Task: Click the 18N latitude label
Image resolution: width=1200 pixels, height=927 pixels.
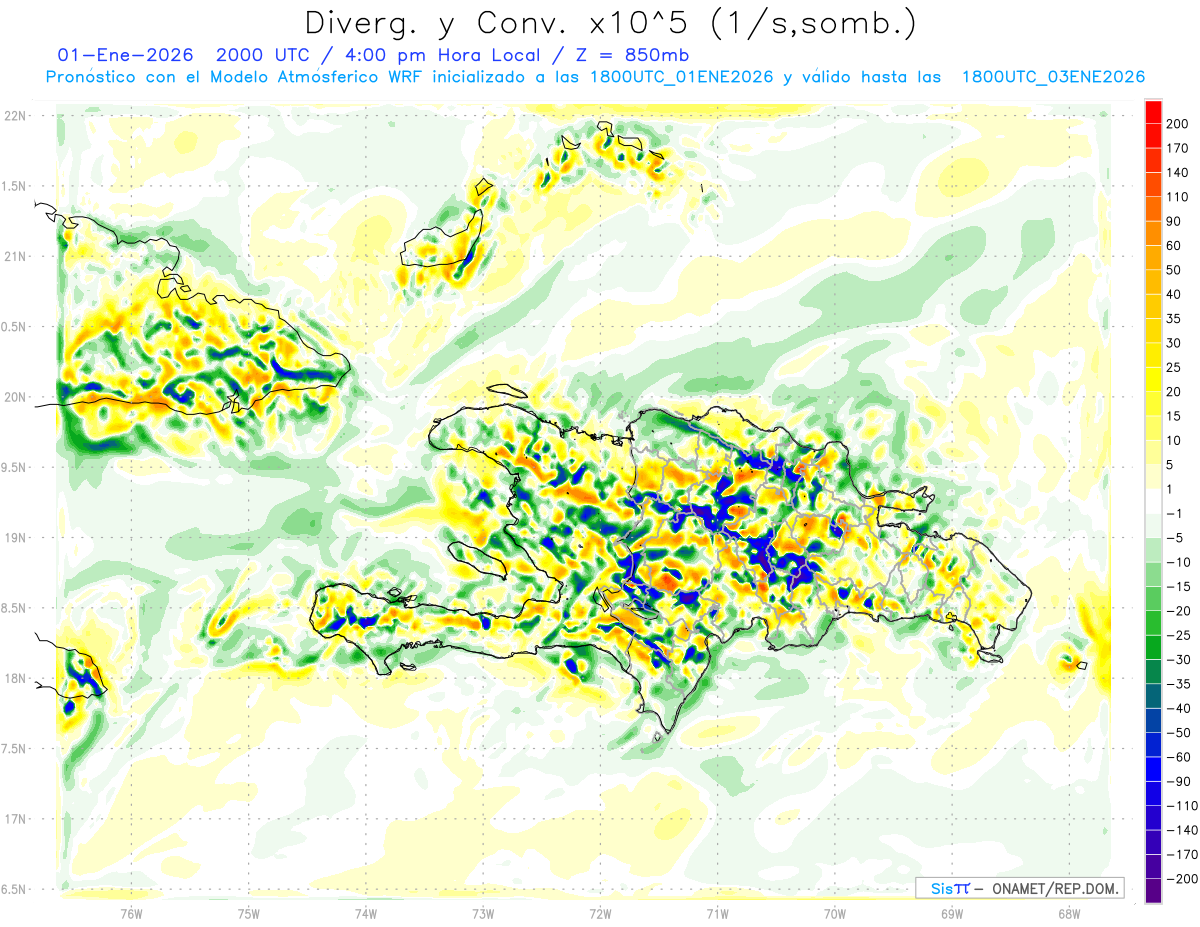Action: tap(15, 678)
